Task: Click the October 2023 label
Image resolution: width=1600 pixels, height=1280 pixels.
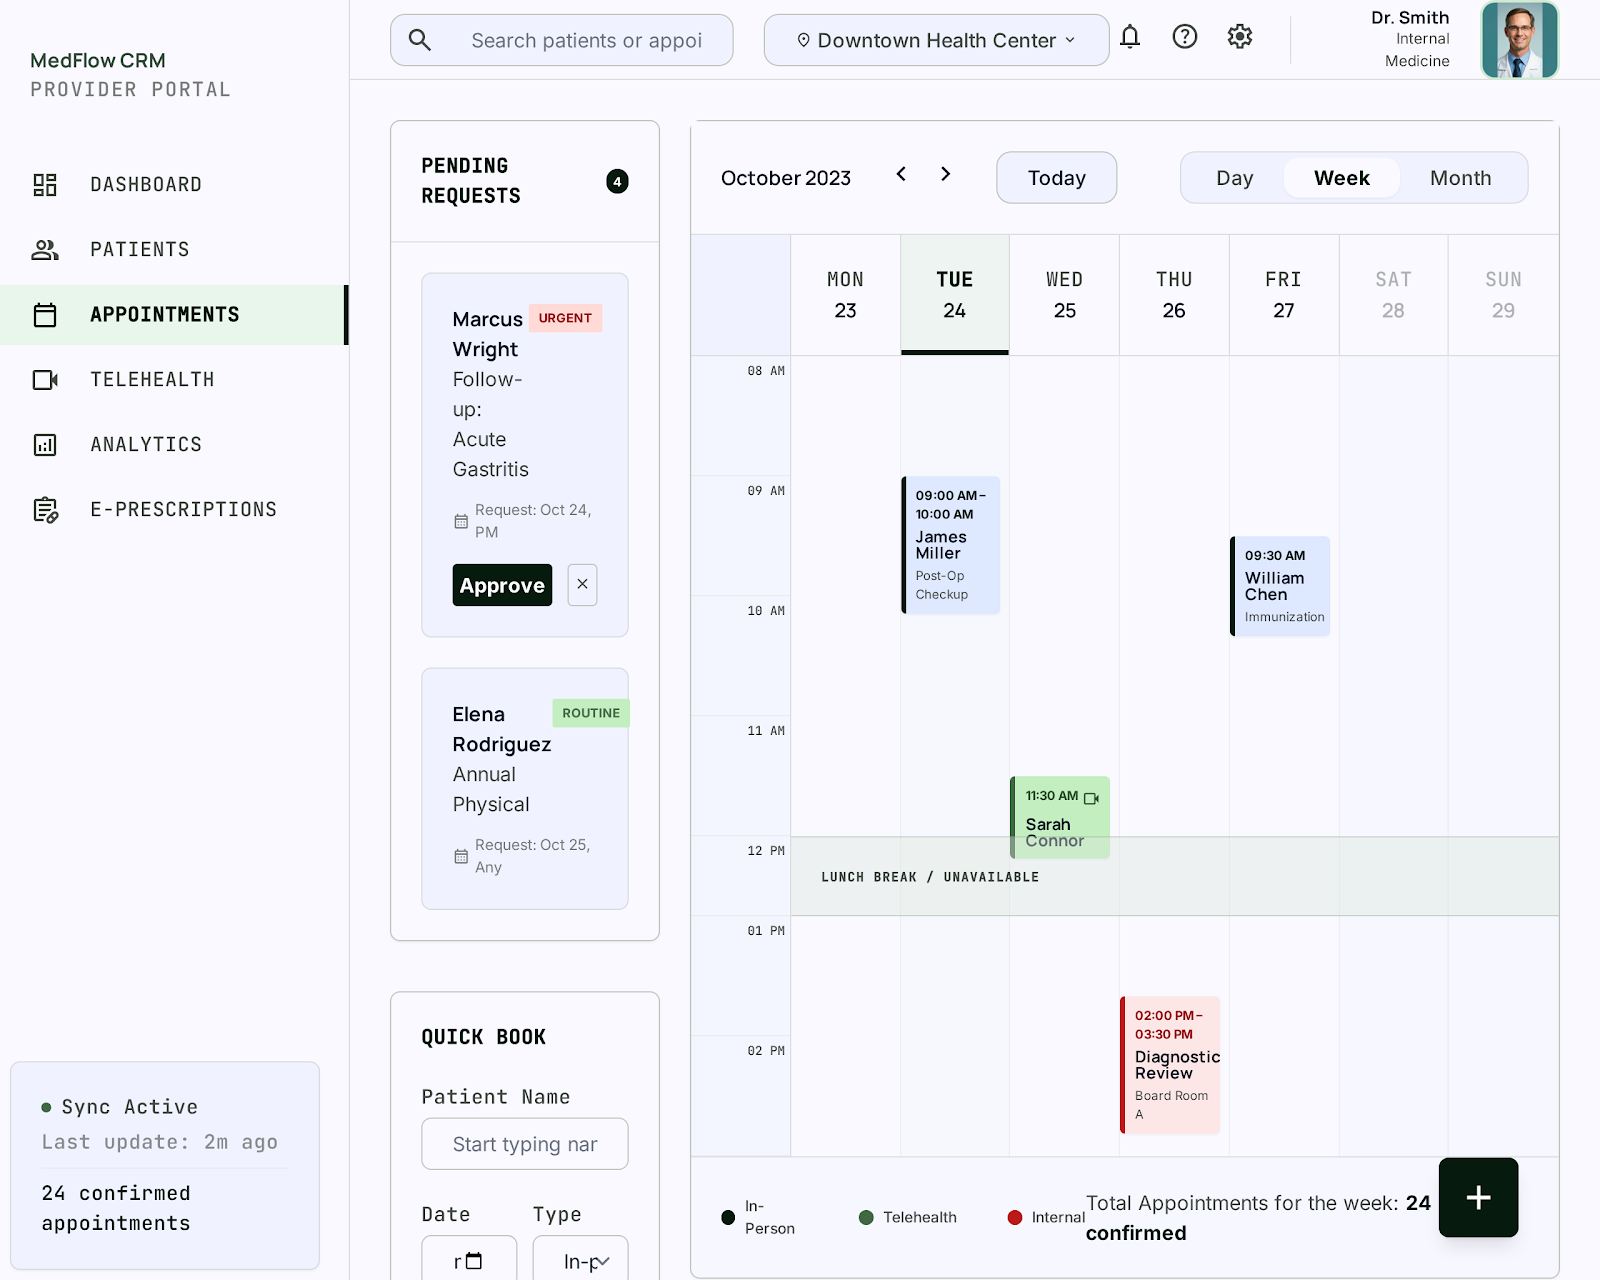Action: click(786, 178)
